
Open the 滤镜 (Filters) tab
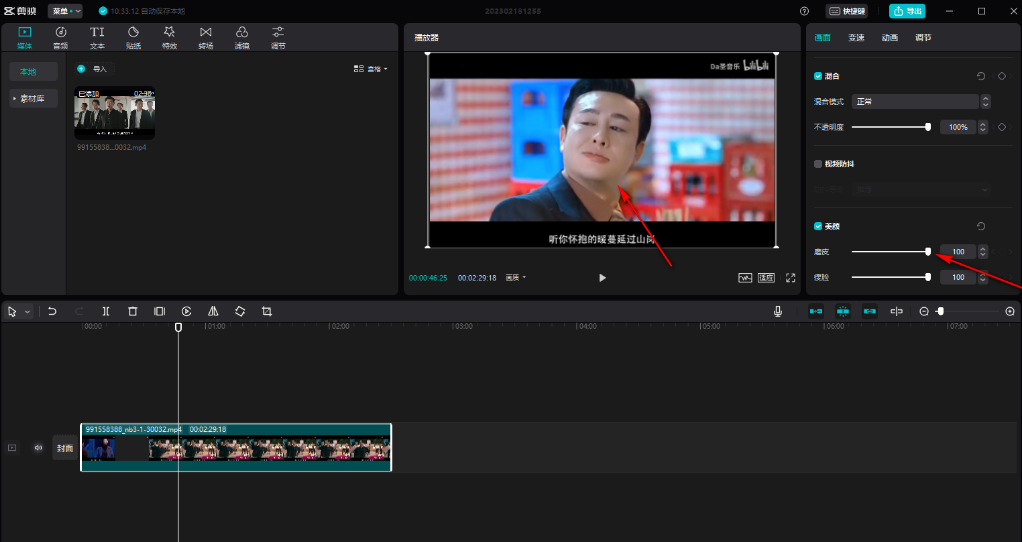pyautogui.click(x=242, y=38)
